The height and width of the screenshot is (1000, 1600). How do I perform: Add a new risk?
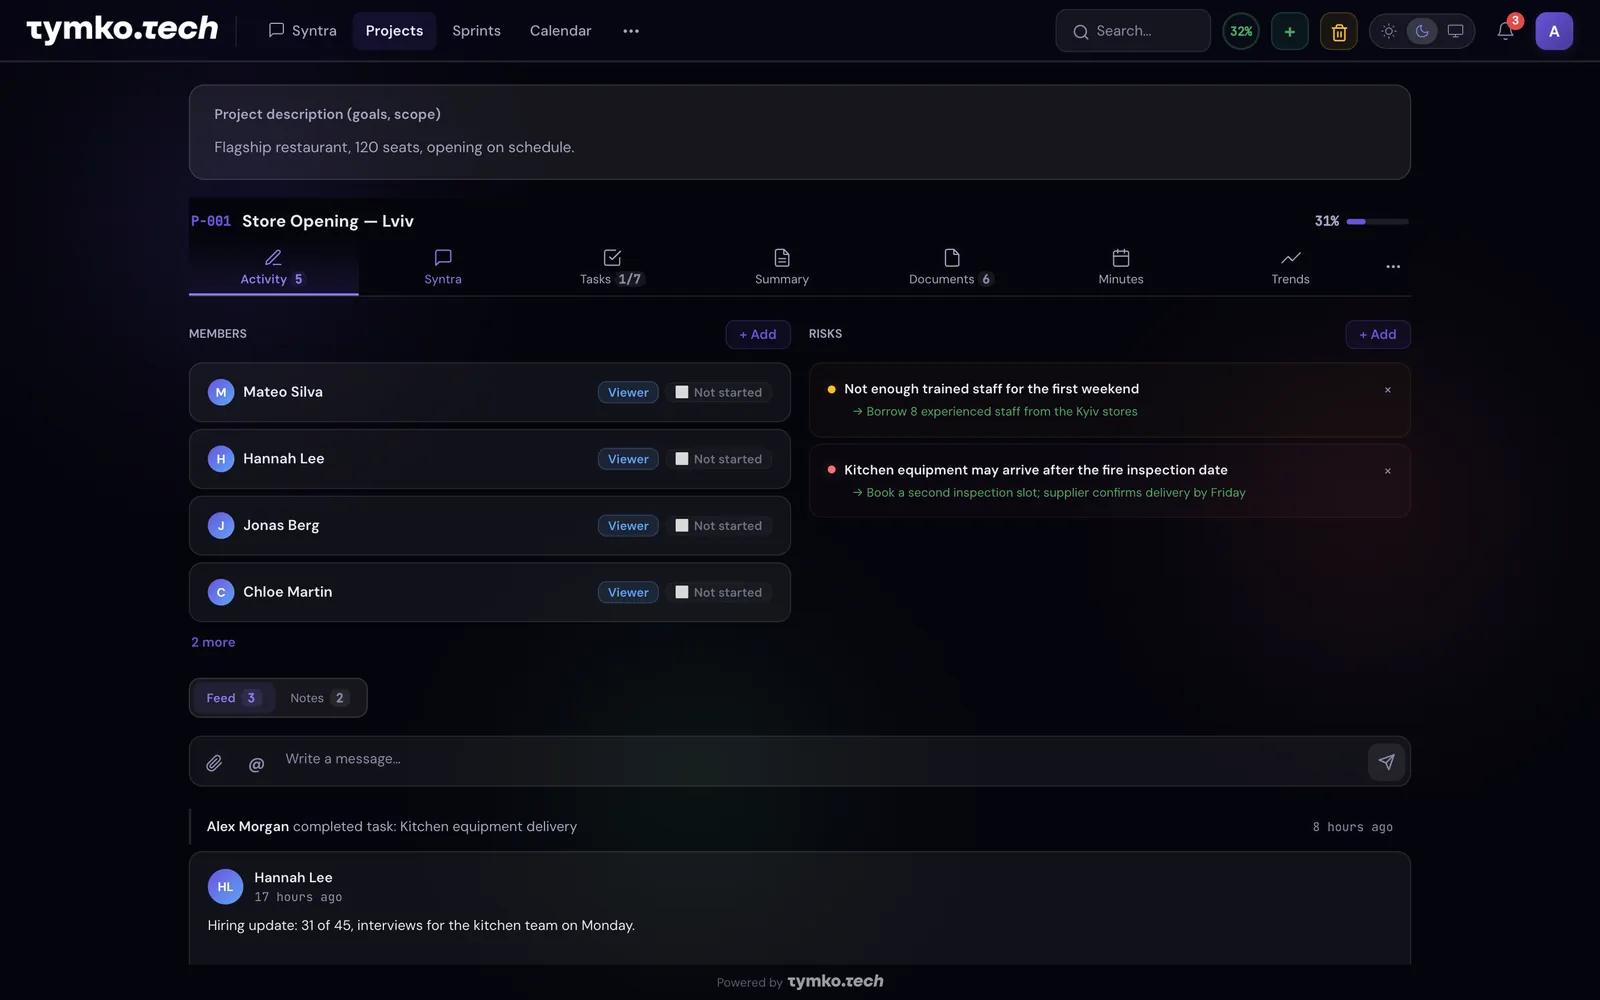click(x=1378, y=334)
